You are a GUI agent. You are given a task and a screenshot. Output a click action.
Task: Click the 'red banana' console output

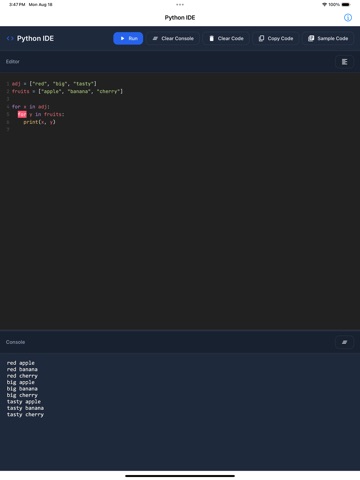tap(22, 369)
